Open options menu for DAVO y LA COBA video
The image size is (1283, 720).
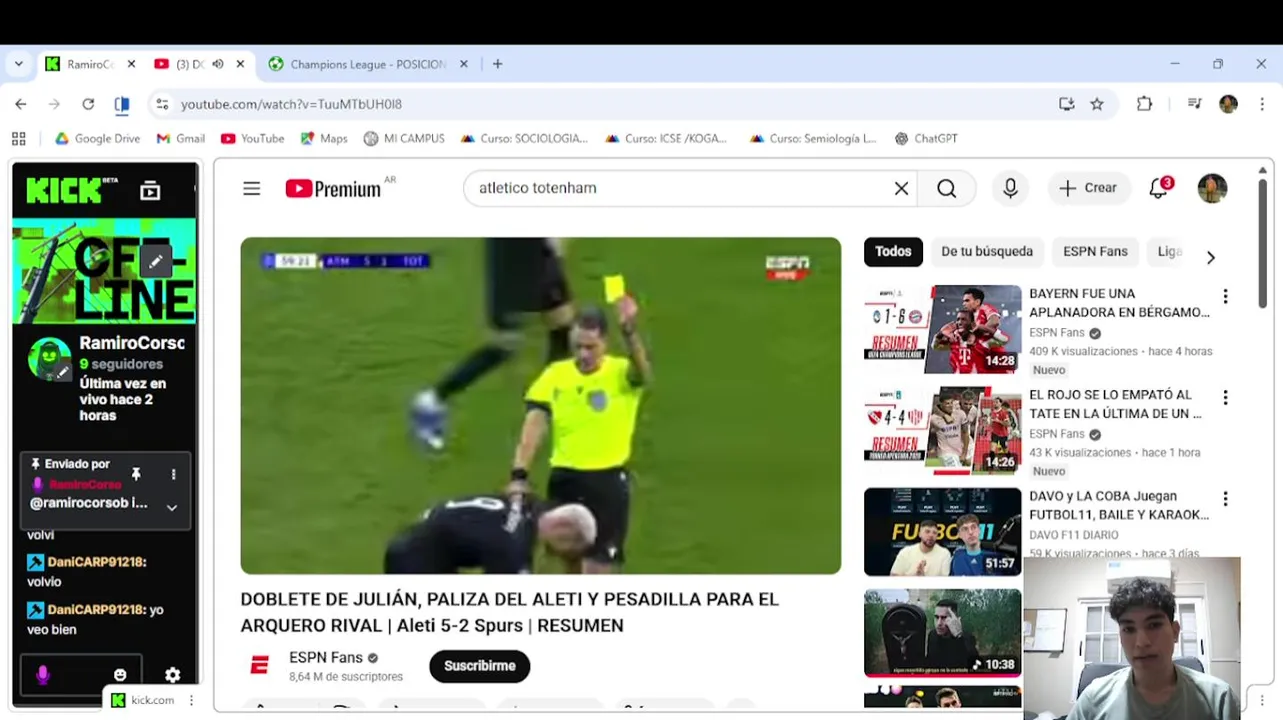click(1225, 499)
